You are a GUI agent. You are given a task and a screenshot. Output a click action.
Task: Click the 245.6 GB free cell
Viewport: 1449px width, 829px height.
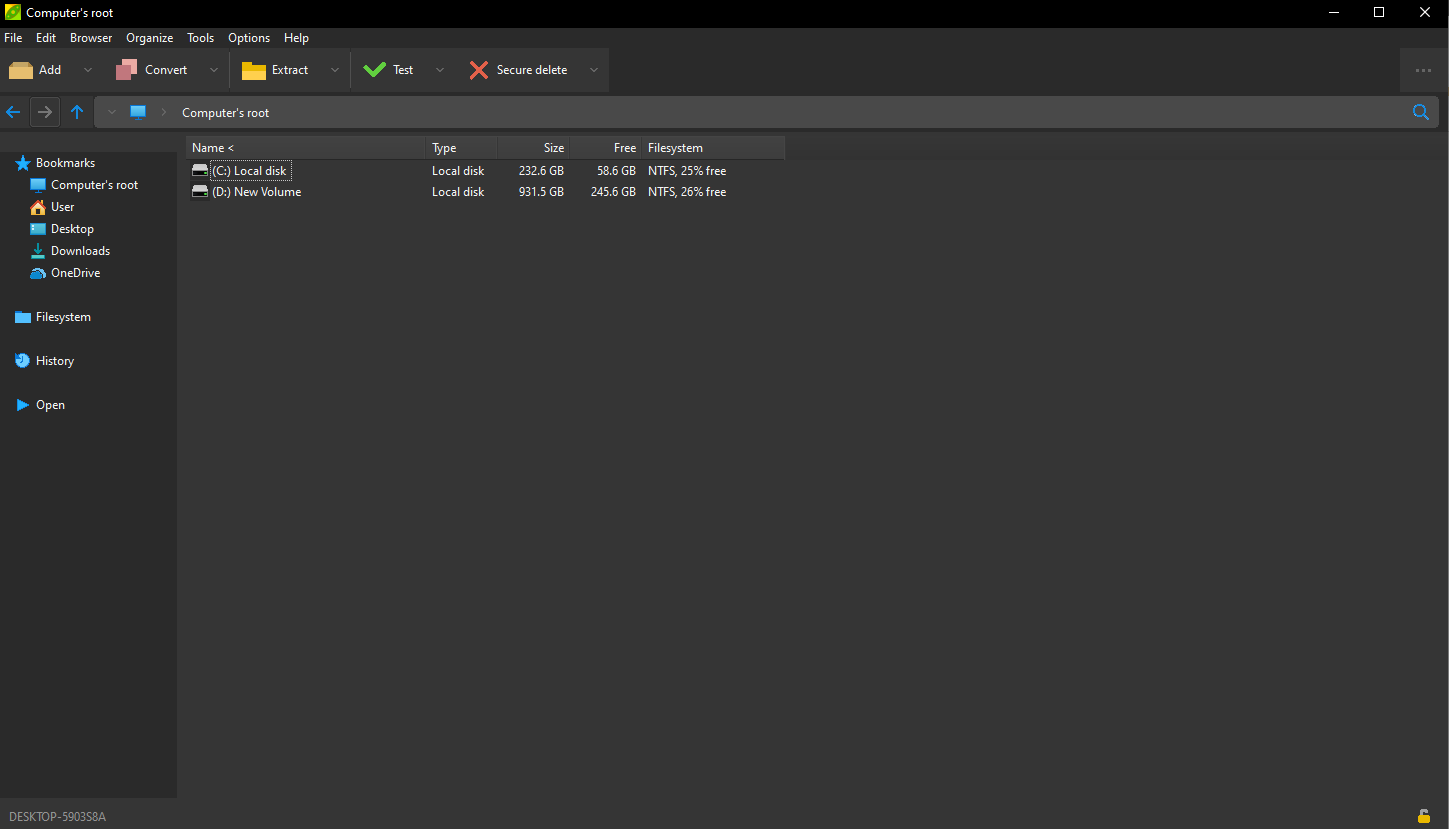click(613, 192)
